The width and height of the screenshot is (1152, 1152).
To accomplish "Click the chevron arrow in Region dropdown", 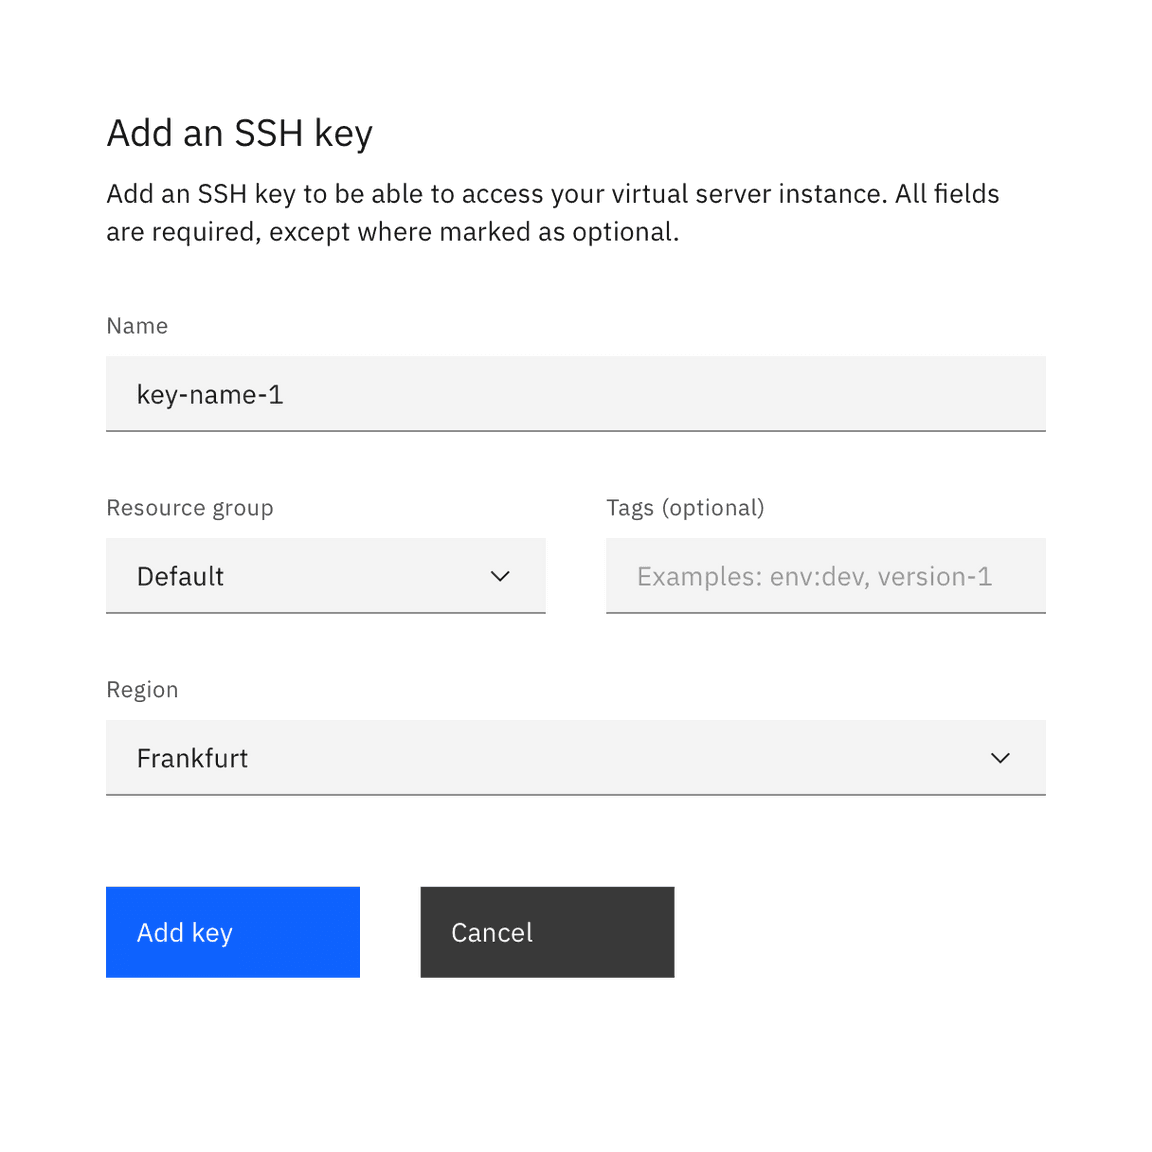I will (x=1001, y=757).
